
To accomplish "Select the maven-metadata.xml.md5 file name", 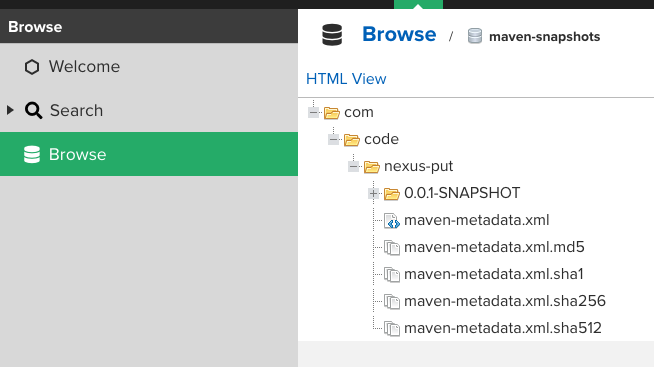I will coord(494,247).
